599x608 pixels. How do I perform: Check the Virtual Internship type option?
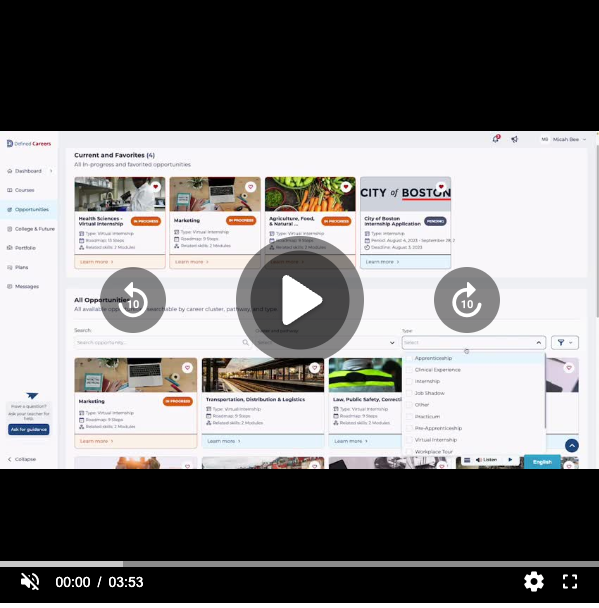(409, 440)
